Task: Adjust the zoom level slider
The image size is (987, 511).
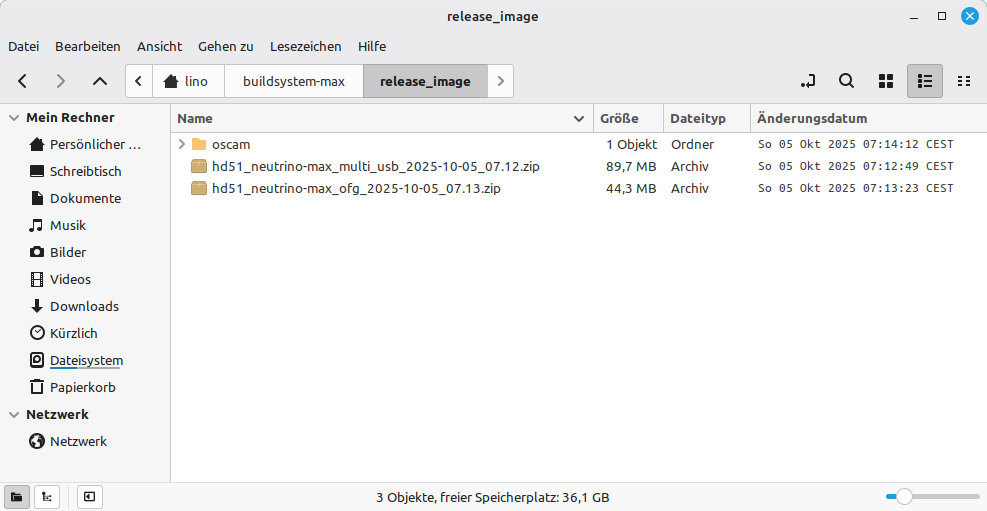Action: (904, 496)
